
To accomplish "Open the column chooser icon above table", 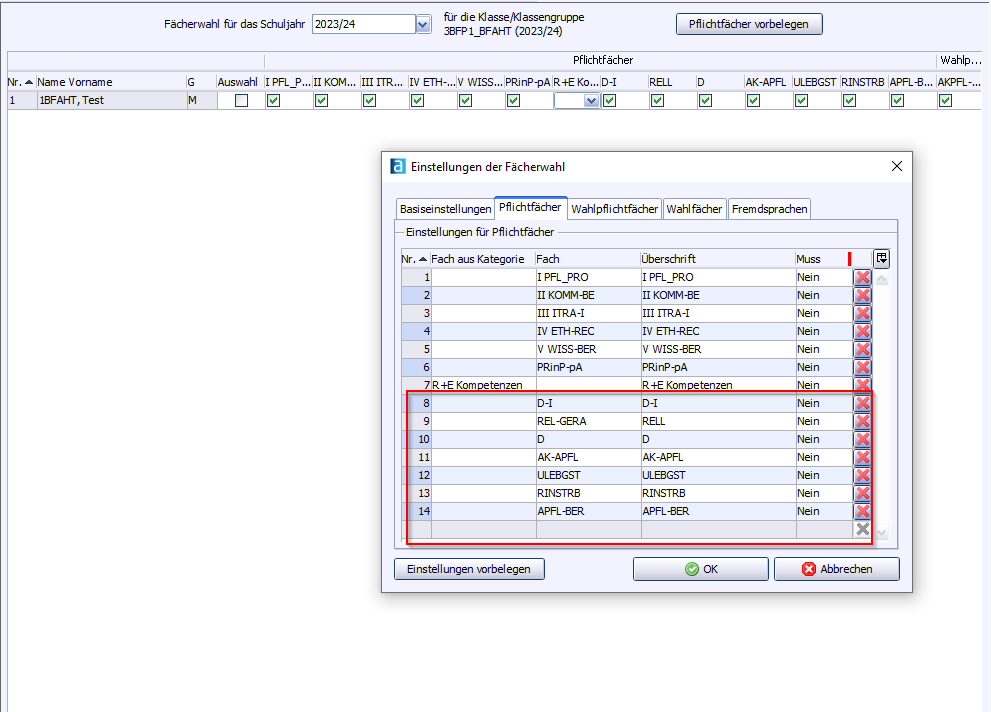I will 881,258.
